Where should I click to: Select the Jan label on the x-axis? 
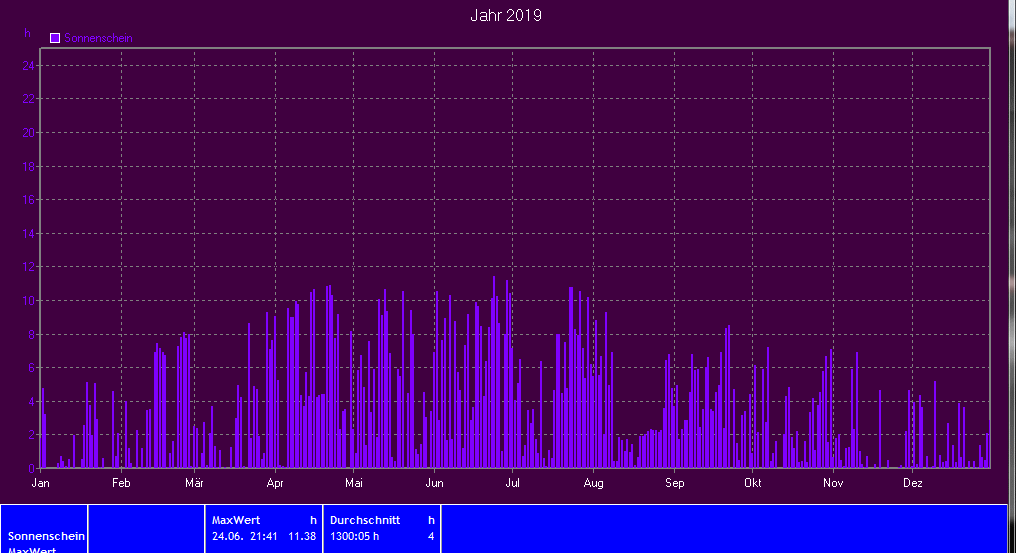coord(41,484)
